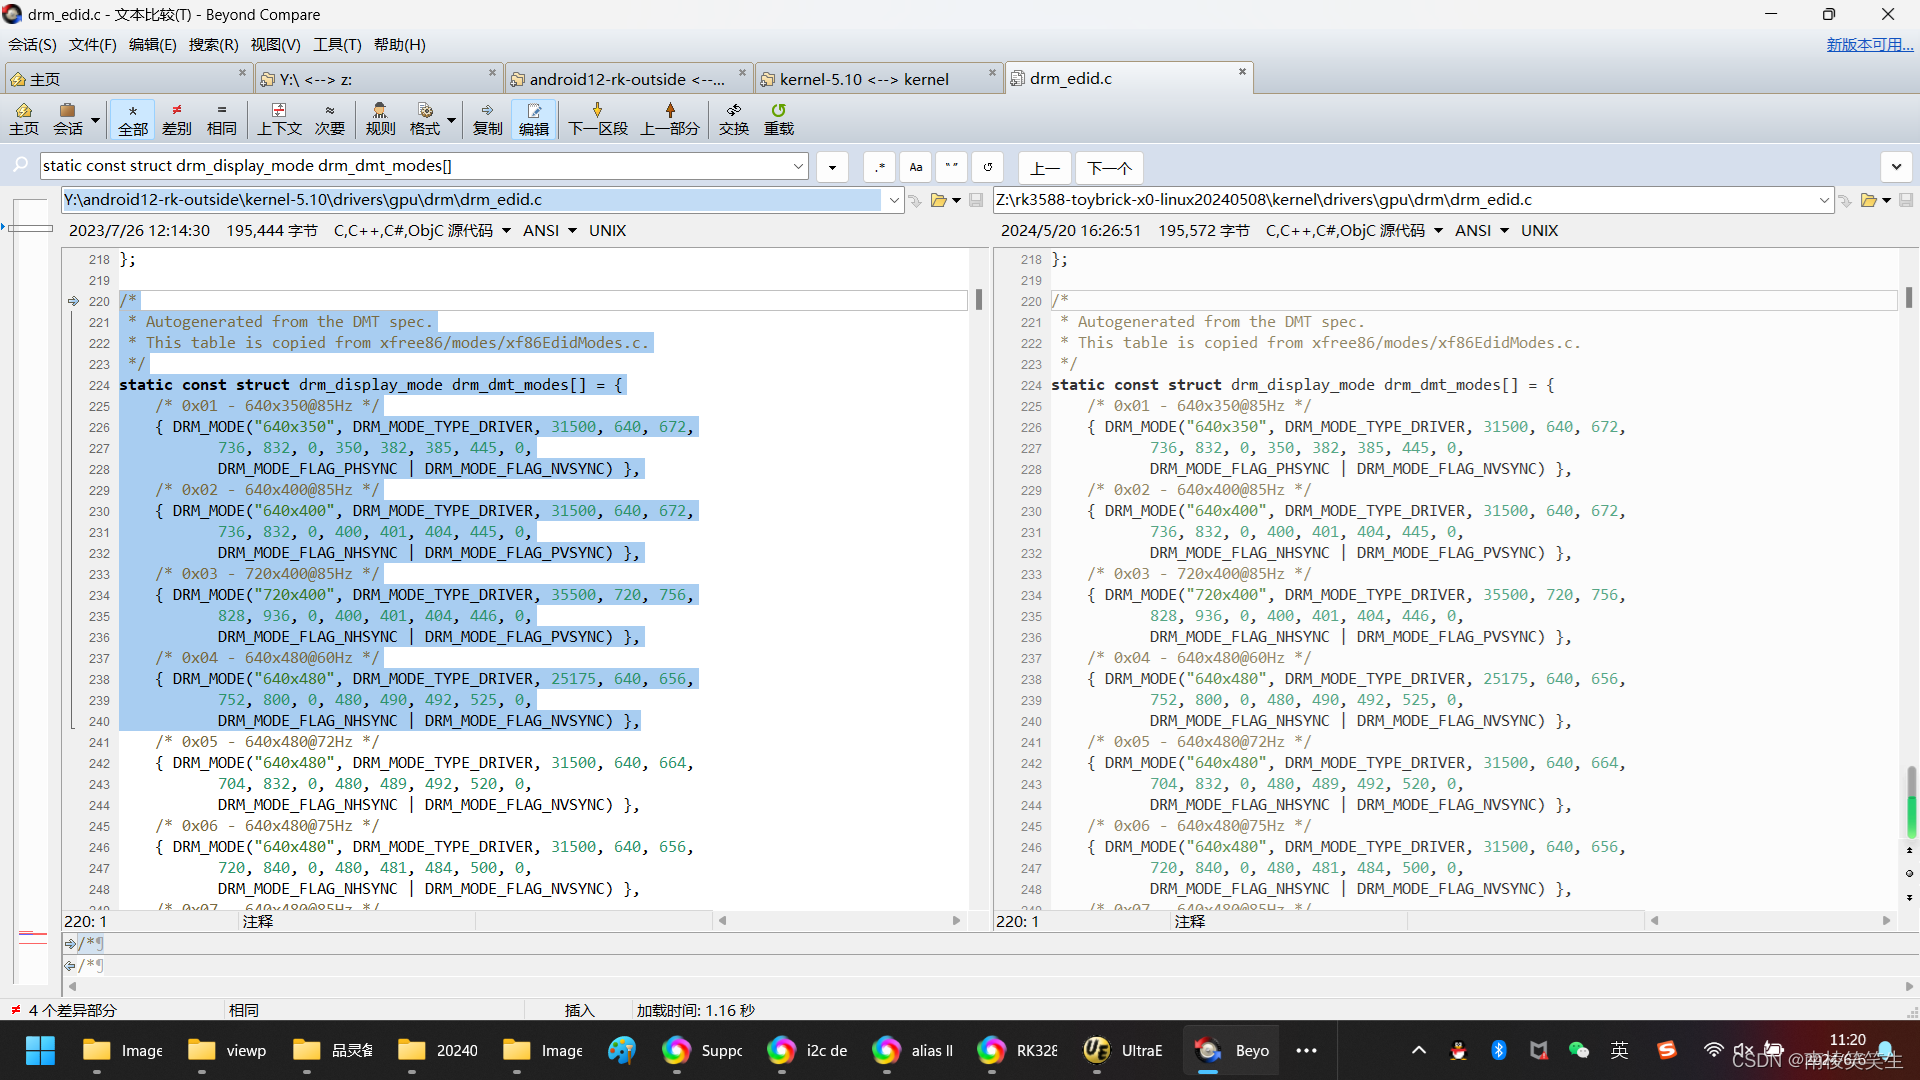Click right pane vertical scrollbar thumb
Image resolution: width=1920 pixels, height=1080 pixels.
(x=1909, y=297)
